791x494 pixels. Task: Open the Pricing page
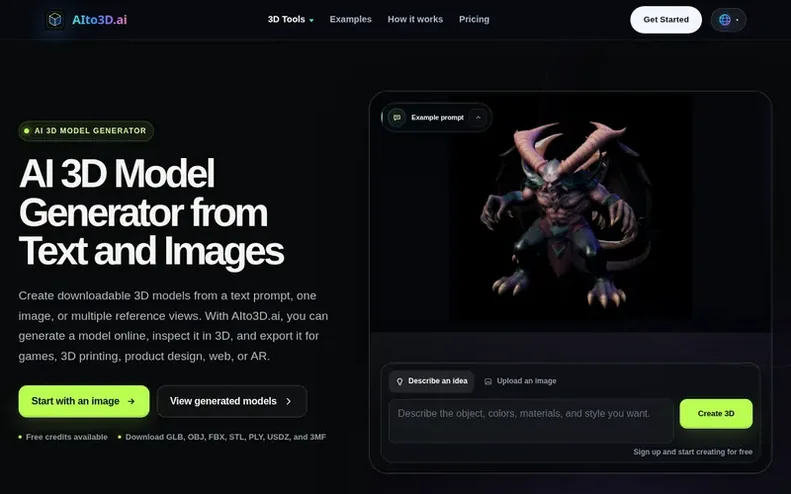click(474, 19)
